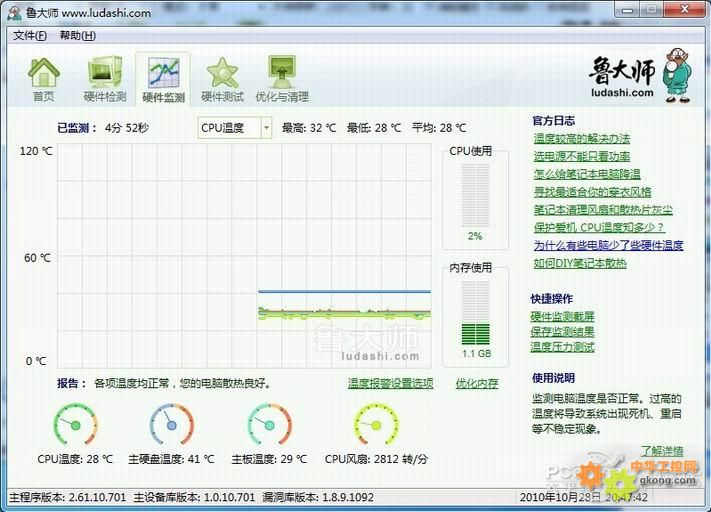Expand the CPU温度 dropdown

(x=266, y=128)
